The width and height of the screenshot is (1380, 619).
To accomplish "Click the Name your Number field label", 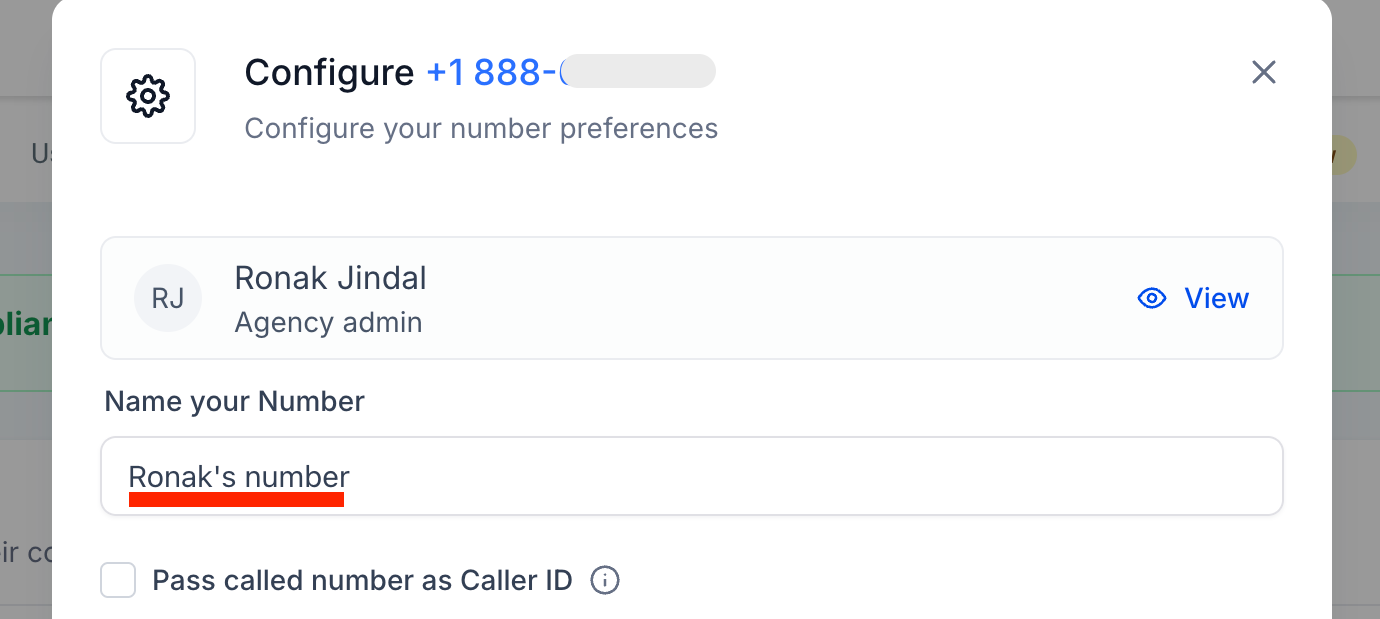I will point(234,401).
